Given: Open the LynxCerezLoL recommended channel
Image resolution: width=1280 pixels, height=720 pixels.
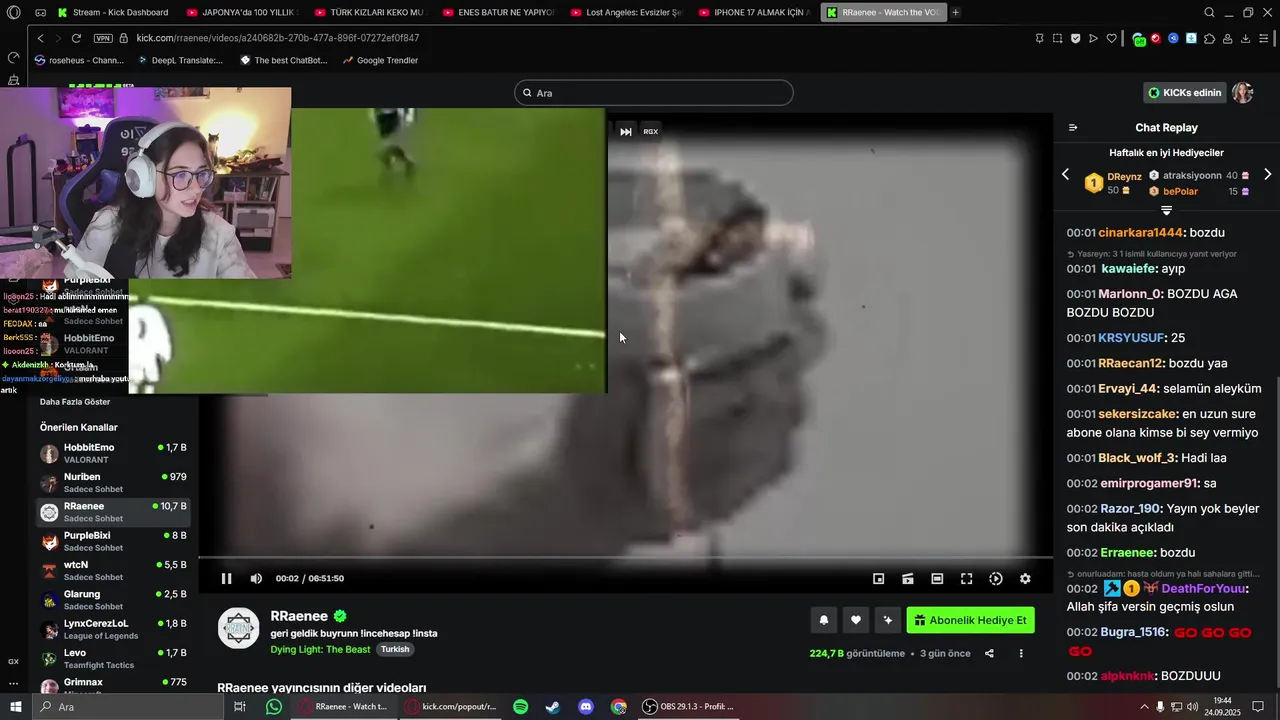Looking at the screenshot, I should pyautogui.click(x=113, y=630).
